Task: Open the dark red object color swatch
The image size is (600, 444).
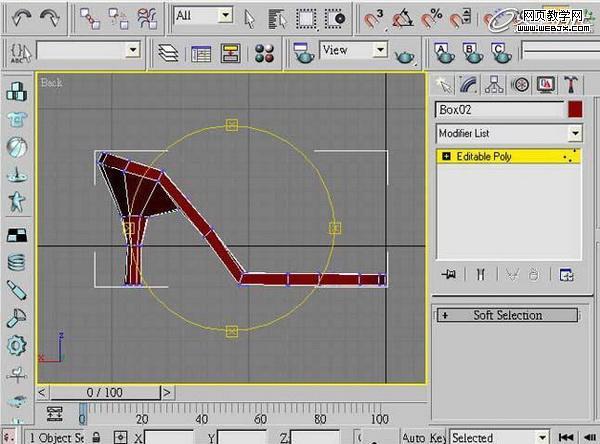Action: (575, 109)
